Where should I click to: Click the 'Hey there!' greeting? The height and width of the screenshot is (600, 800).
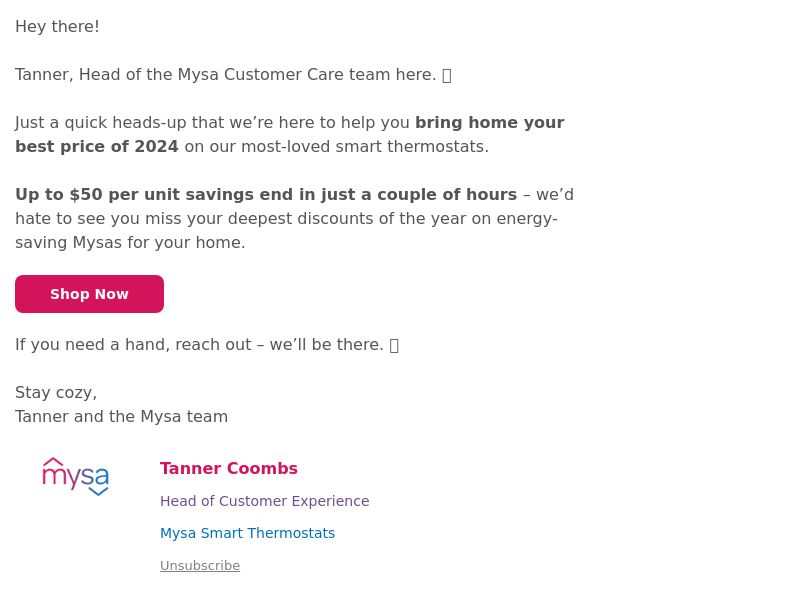tap(57, 27)
